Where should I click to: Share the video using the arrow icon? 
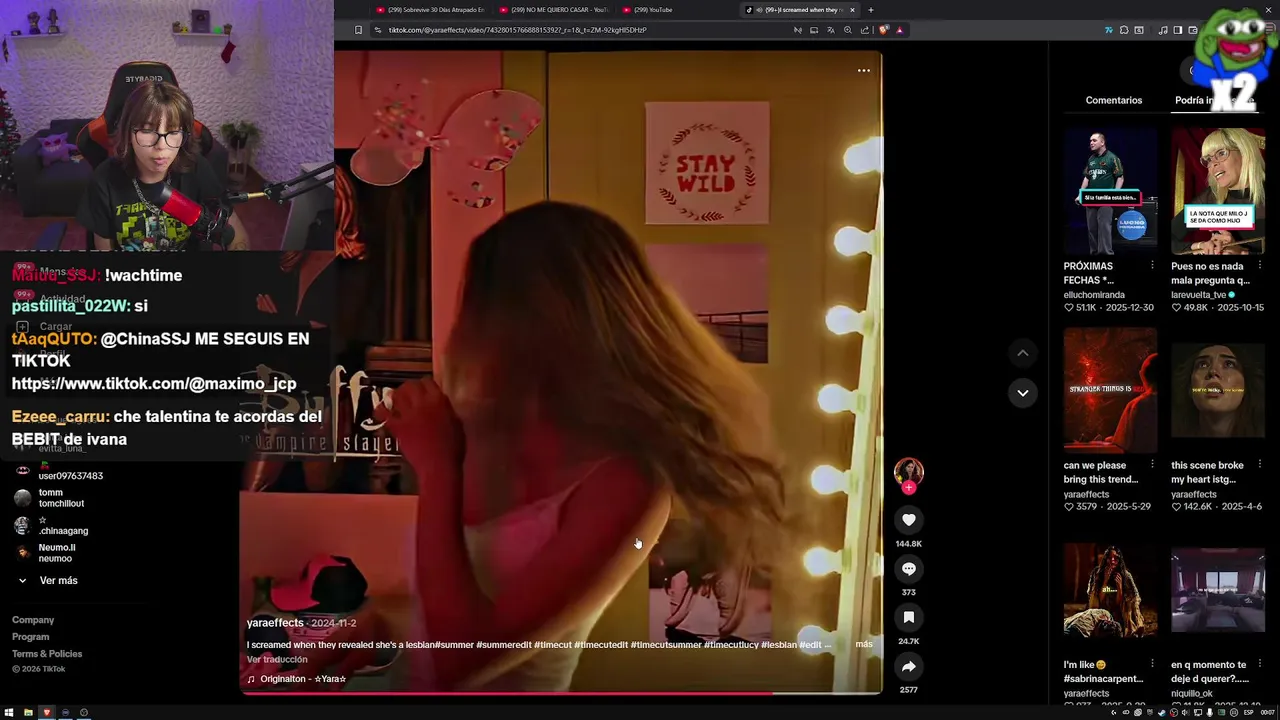(x=908, y=667)
